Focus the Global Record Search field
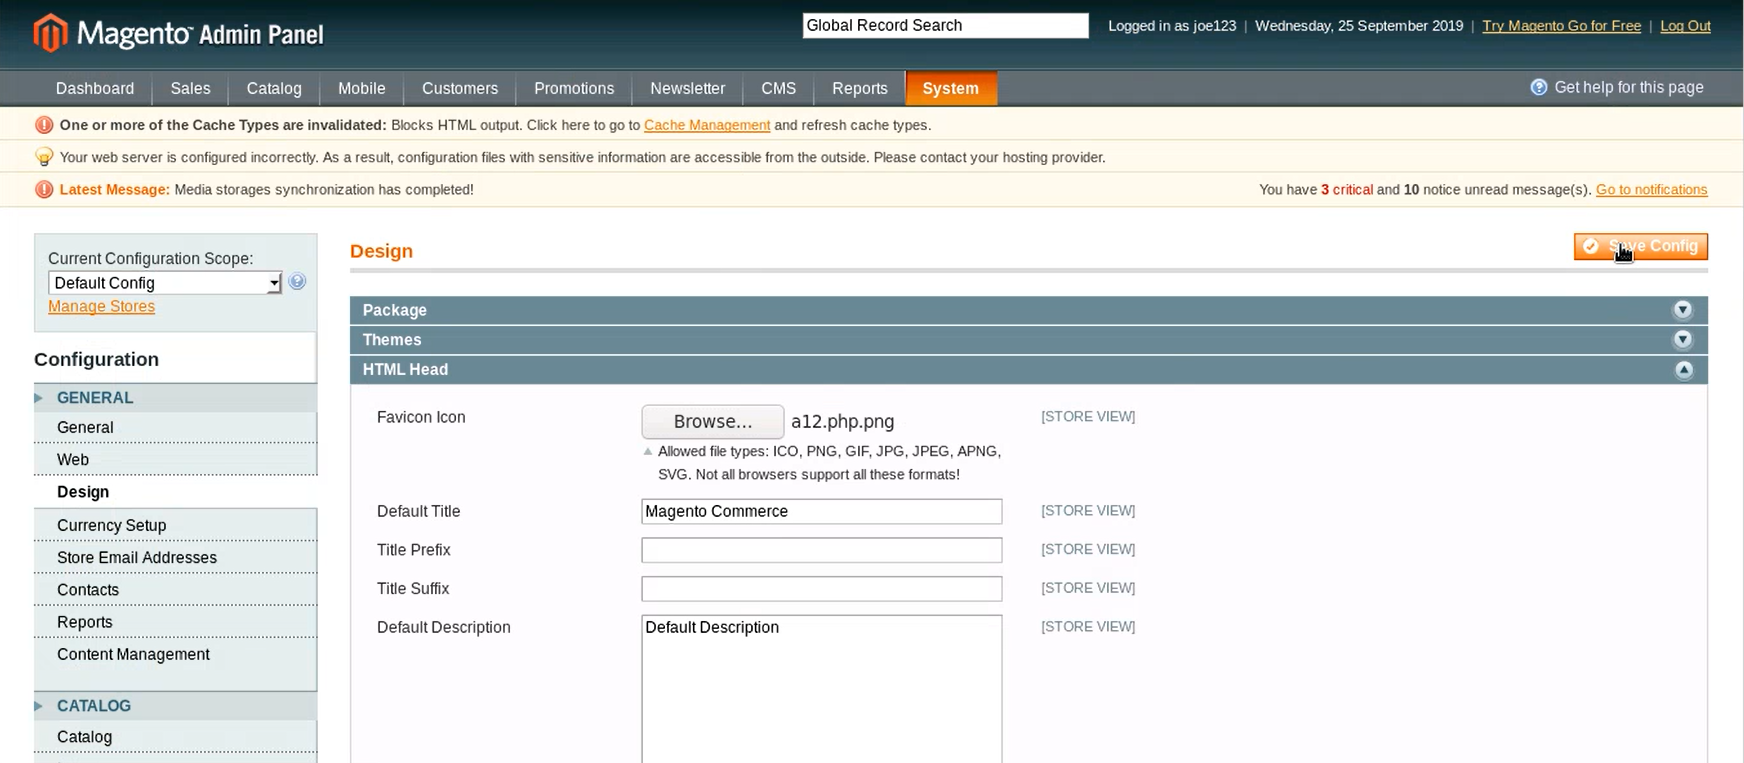 tap(945, 26)
